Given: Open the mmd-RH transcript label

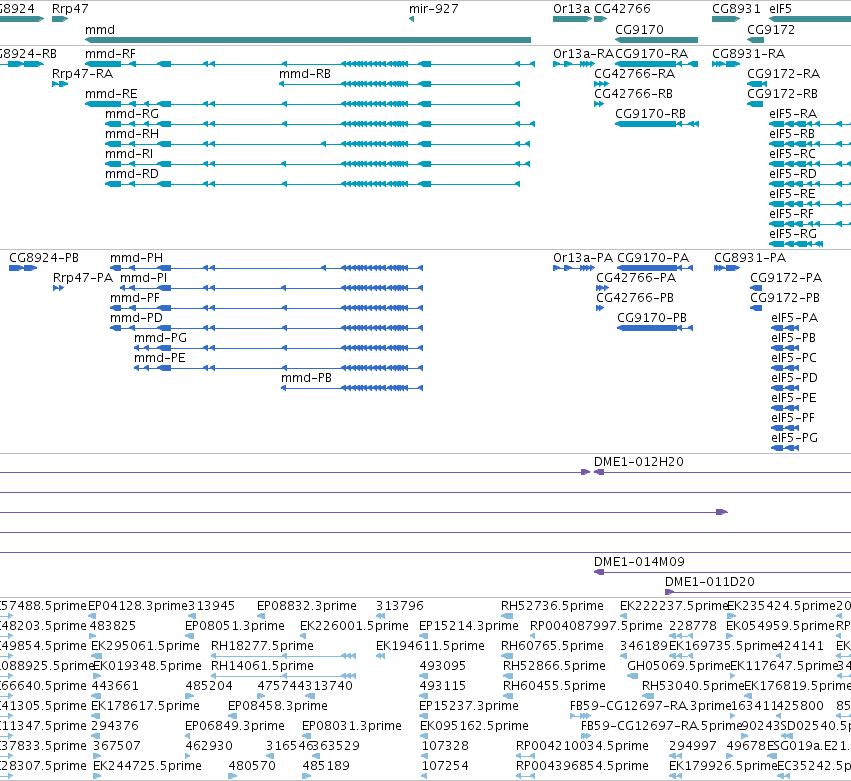Looking at the screenshot, I should (x=132, y=134).
